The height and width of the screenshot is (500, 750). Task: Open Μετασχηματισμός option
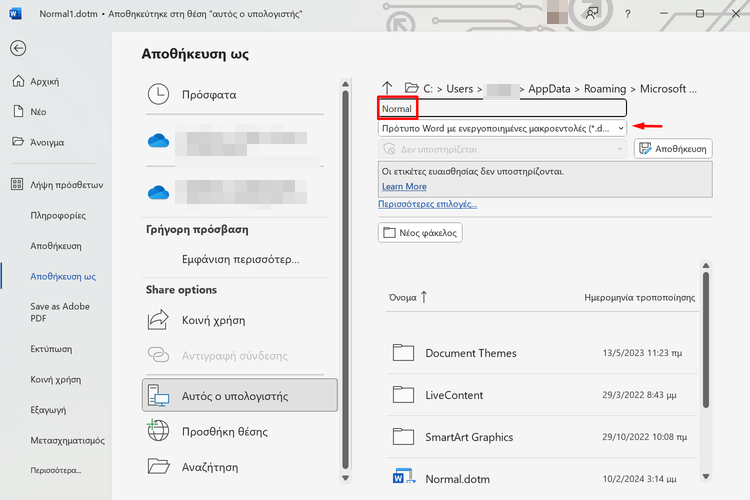[x=67, y=440]
